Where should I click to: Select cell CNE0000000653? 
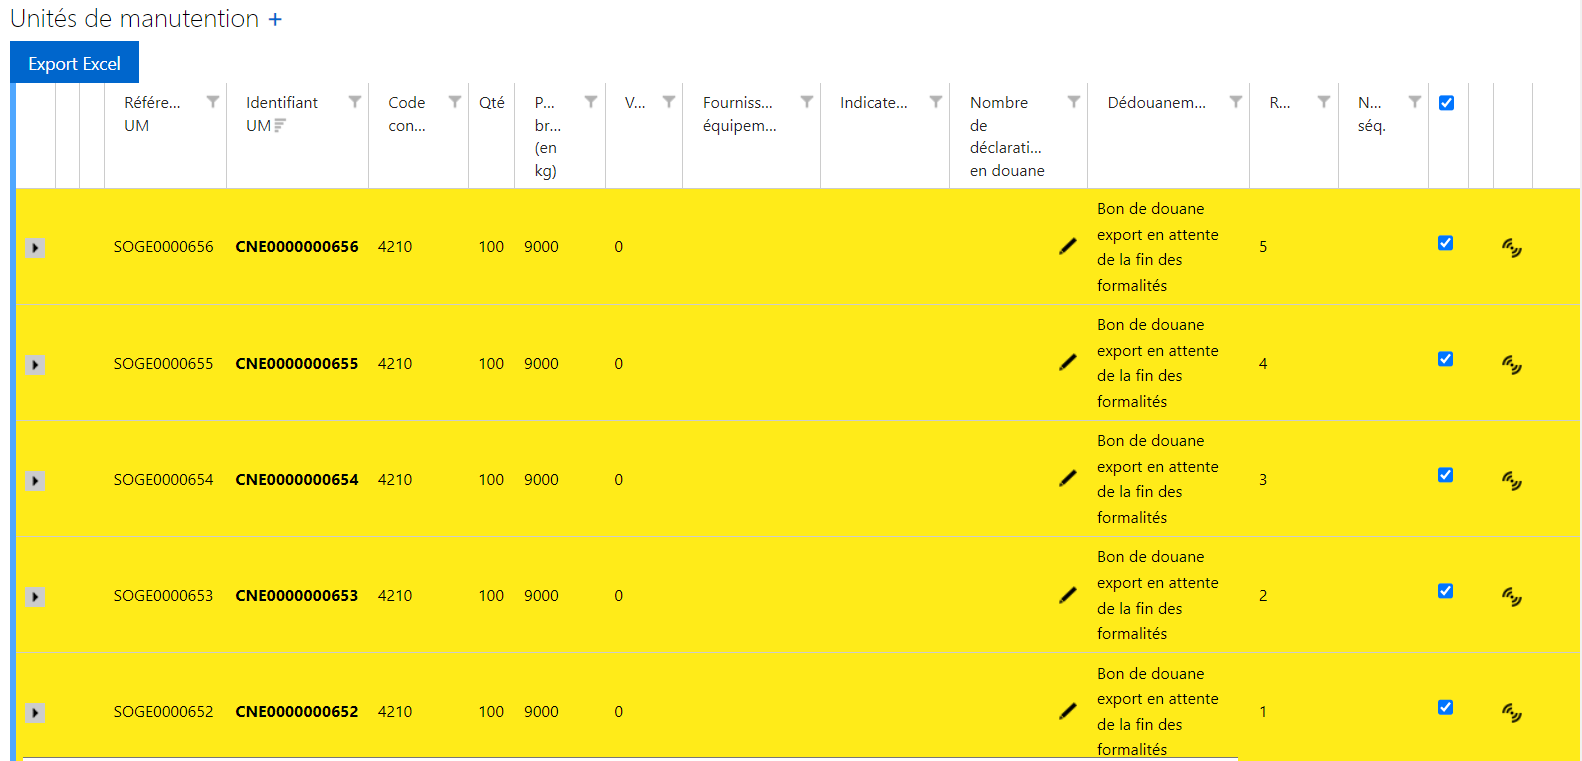297,596
